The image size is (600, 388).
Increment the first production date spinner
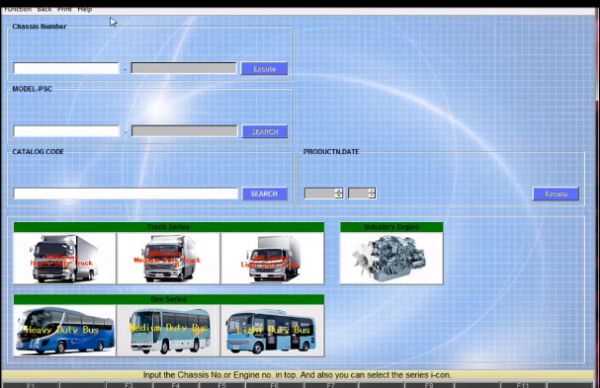pos(338,191)
